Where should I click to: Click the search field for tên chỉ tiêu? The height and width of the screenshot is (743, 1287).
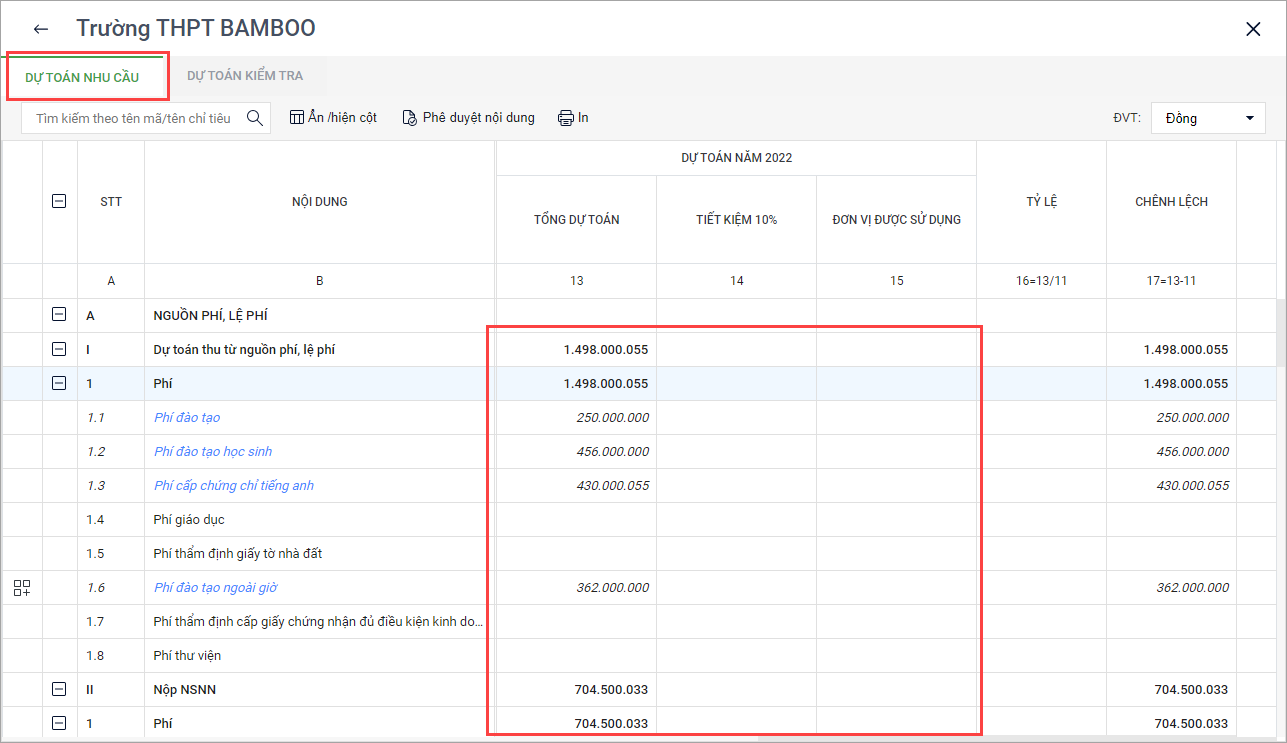[x=133, y=118]
